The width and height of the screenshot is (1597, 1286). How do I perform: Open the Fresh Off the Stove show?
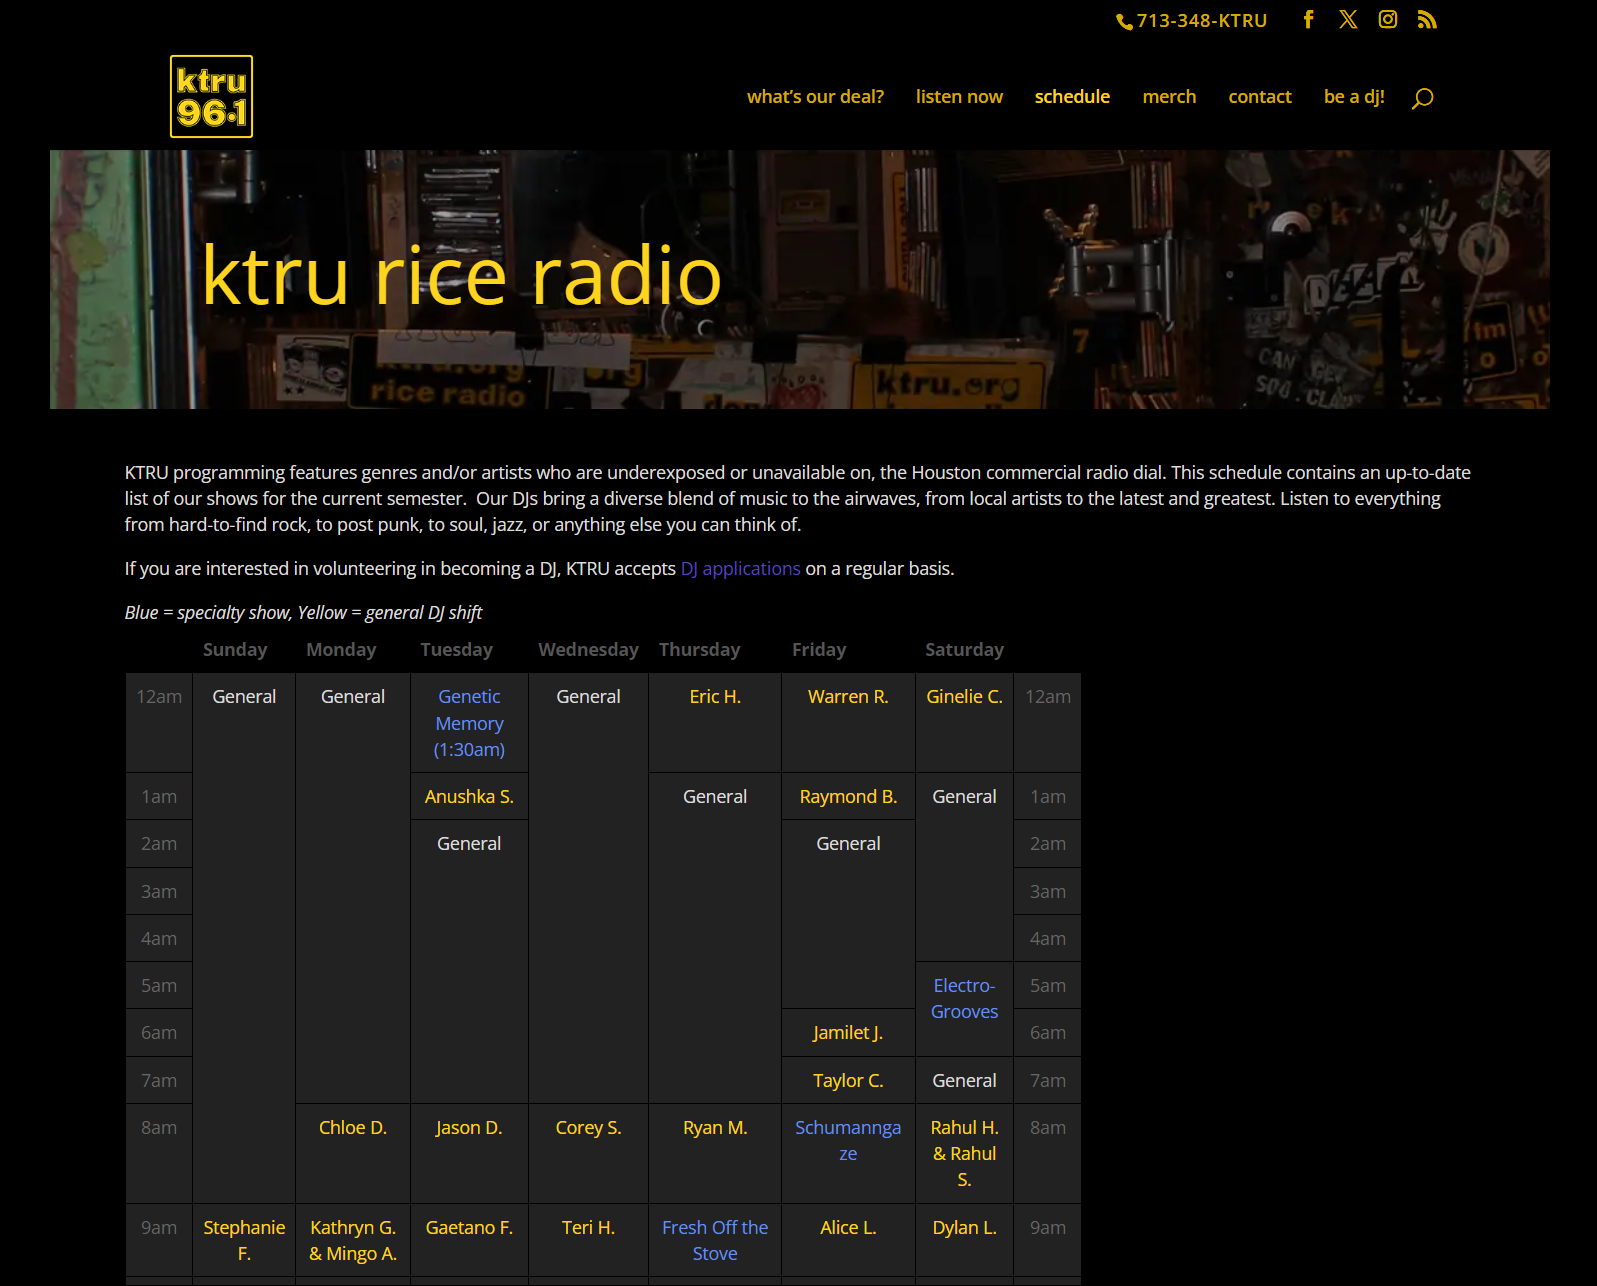tap(715, 1240)
